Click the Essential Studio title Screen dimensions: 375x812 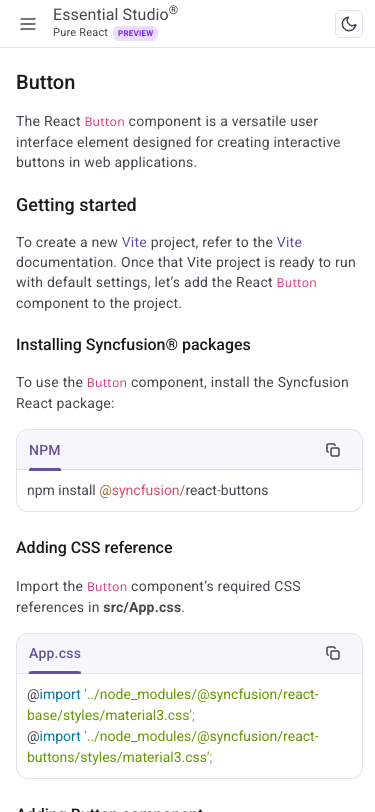tap(115, 14)
